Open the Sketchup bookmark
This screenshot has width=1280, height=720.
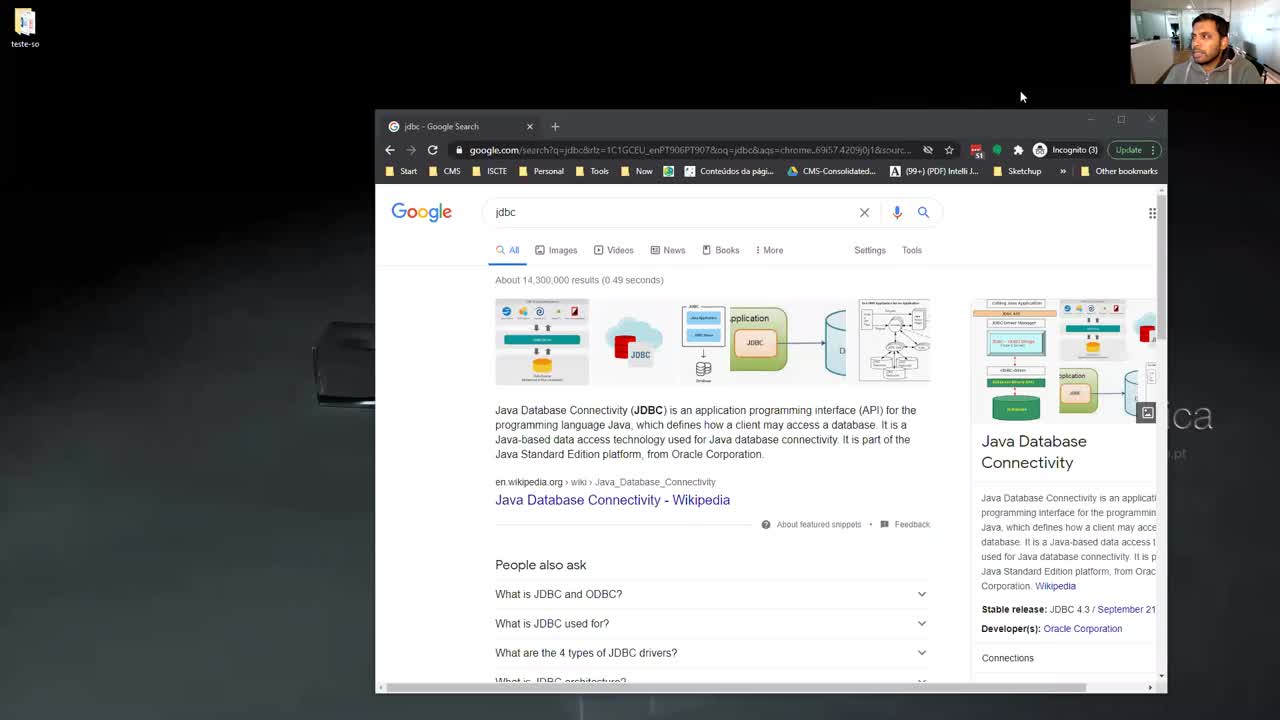[x=1018, y=171]
